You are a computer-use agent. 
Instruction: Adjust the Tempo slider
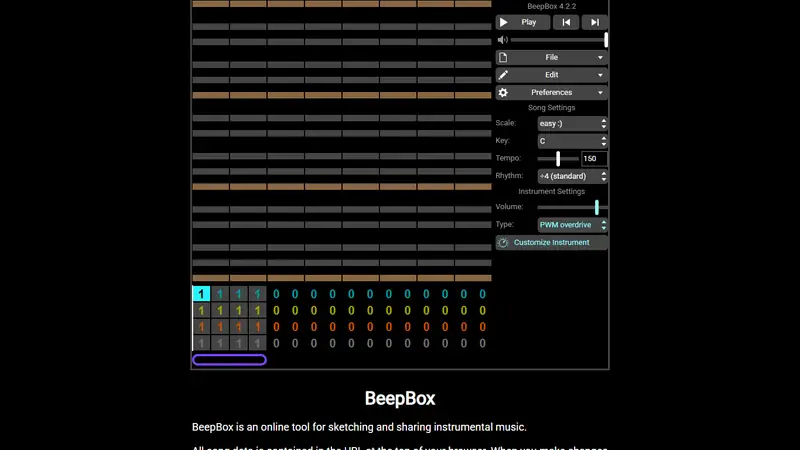pos(558,159)
